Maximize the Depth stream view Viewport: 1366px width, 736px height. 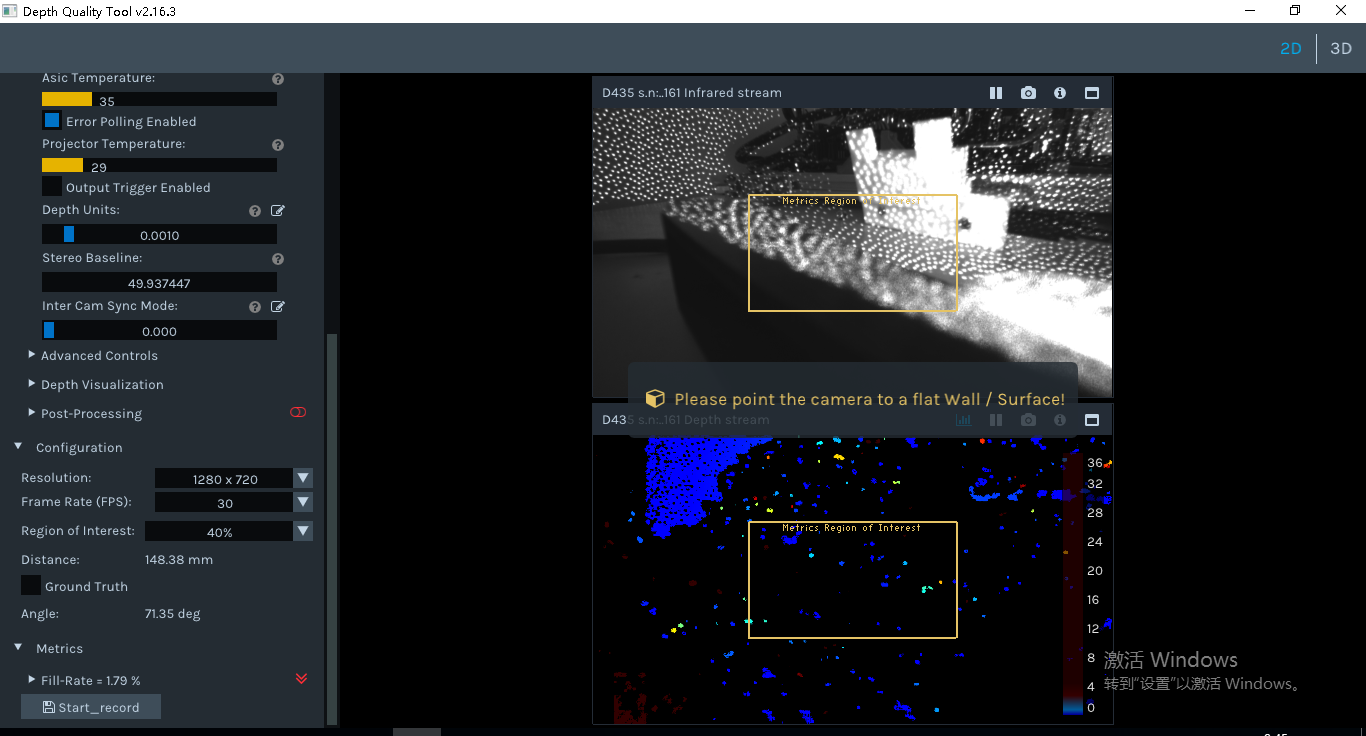(x=1091, y=419)
